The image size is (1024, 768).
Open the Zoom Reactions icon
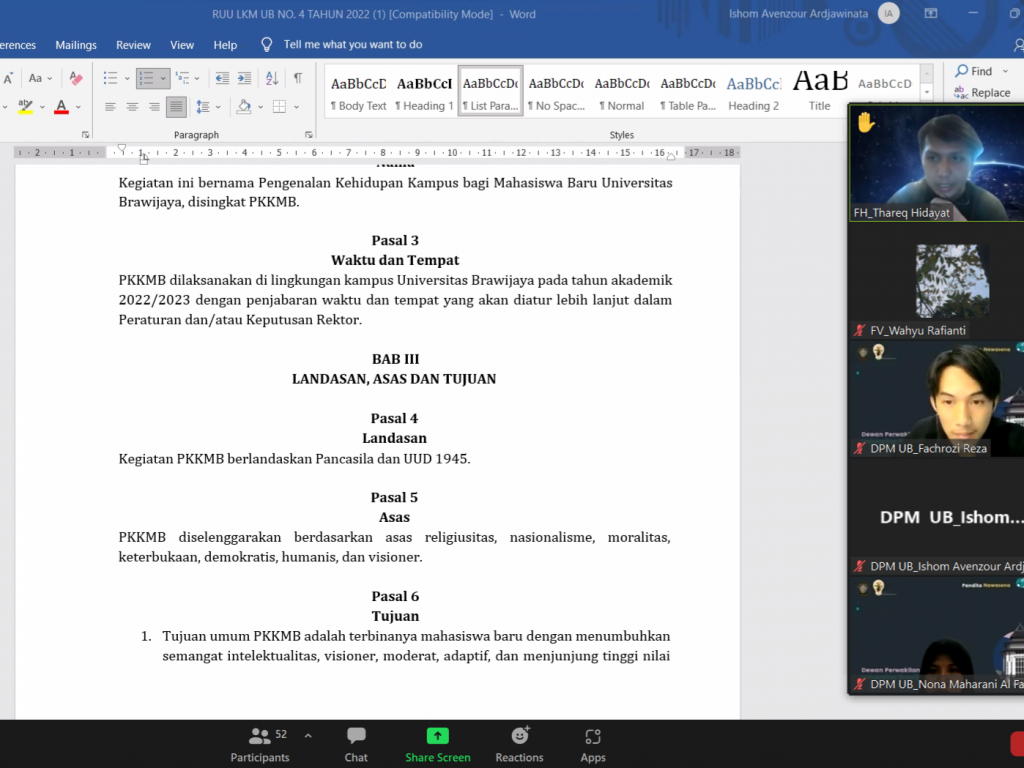[519, 744]
